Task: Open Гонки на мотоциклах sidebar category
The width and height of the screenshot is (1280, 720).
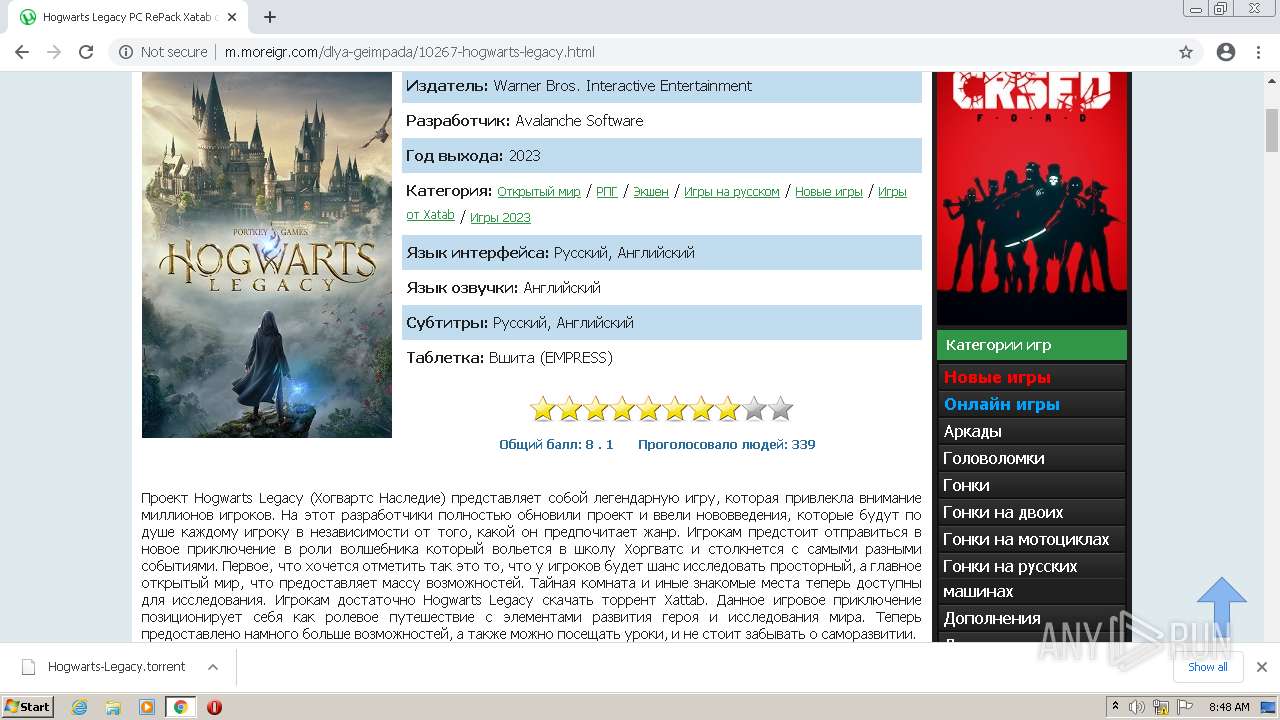Action: pyautogui.click(x=1032, y=539)
